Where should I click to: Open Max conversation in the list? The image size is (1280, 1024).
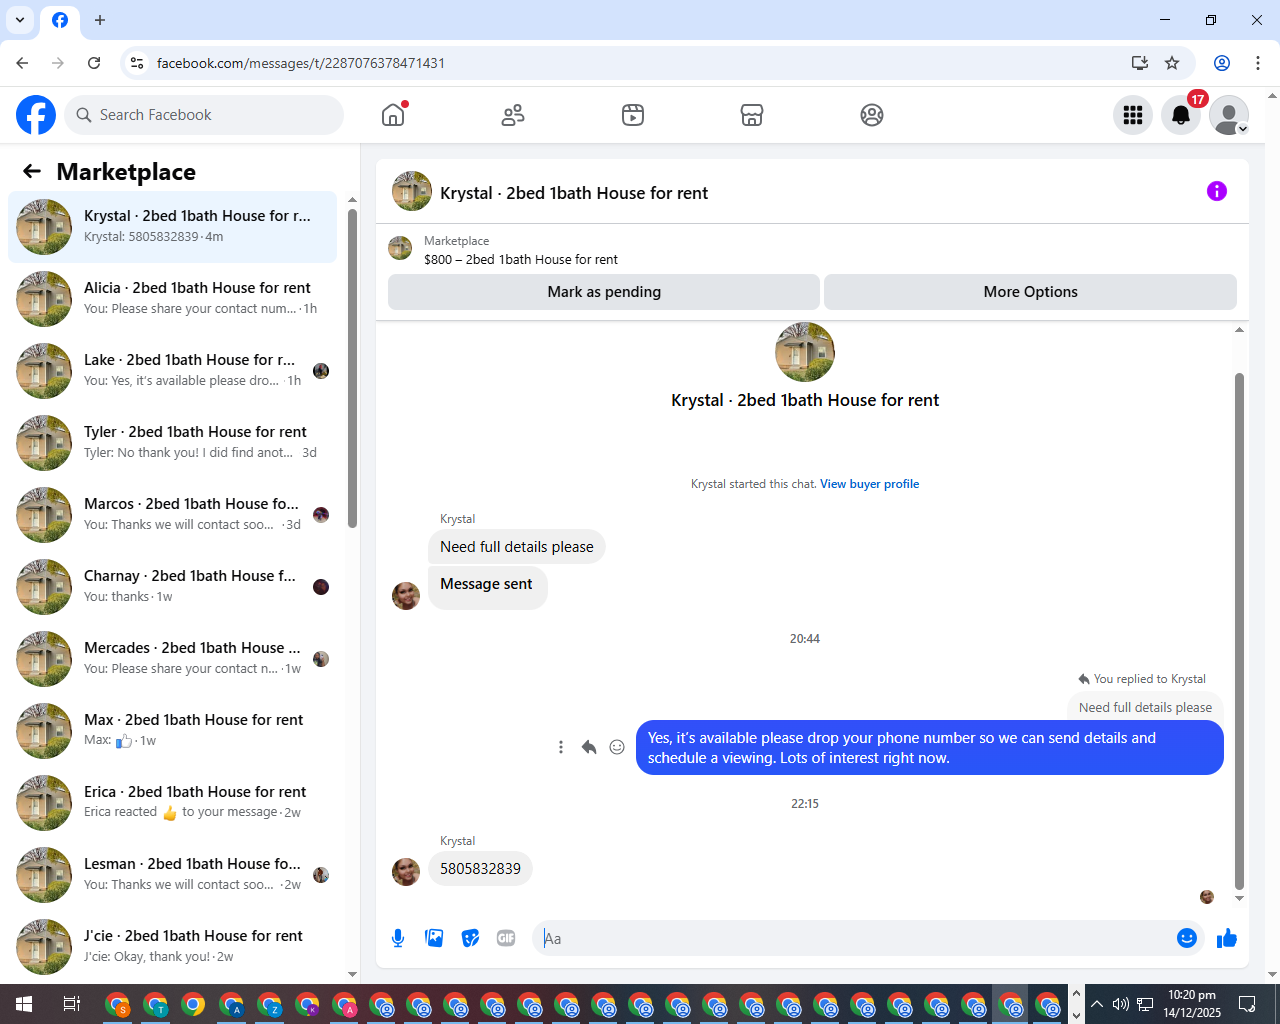point(172,731)
